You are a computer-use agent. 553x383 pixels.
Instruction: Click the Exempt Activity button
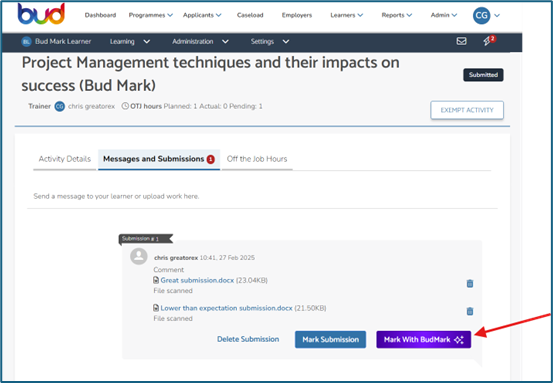pyautogui.click(x=467, y=110)
